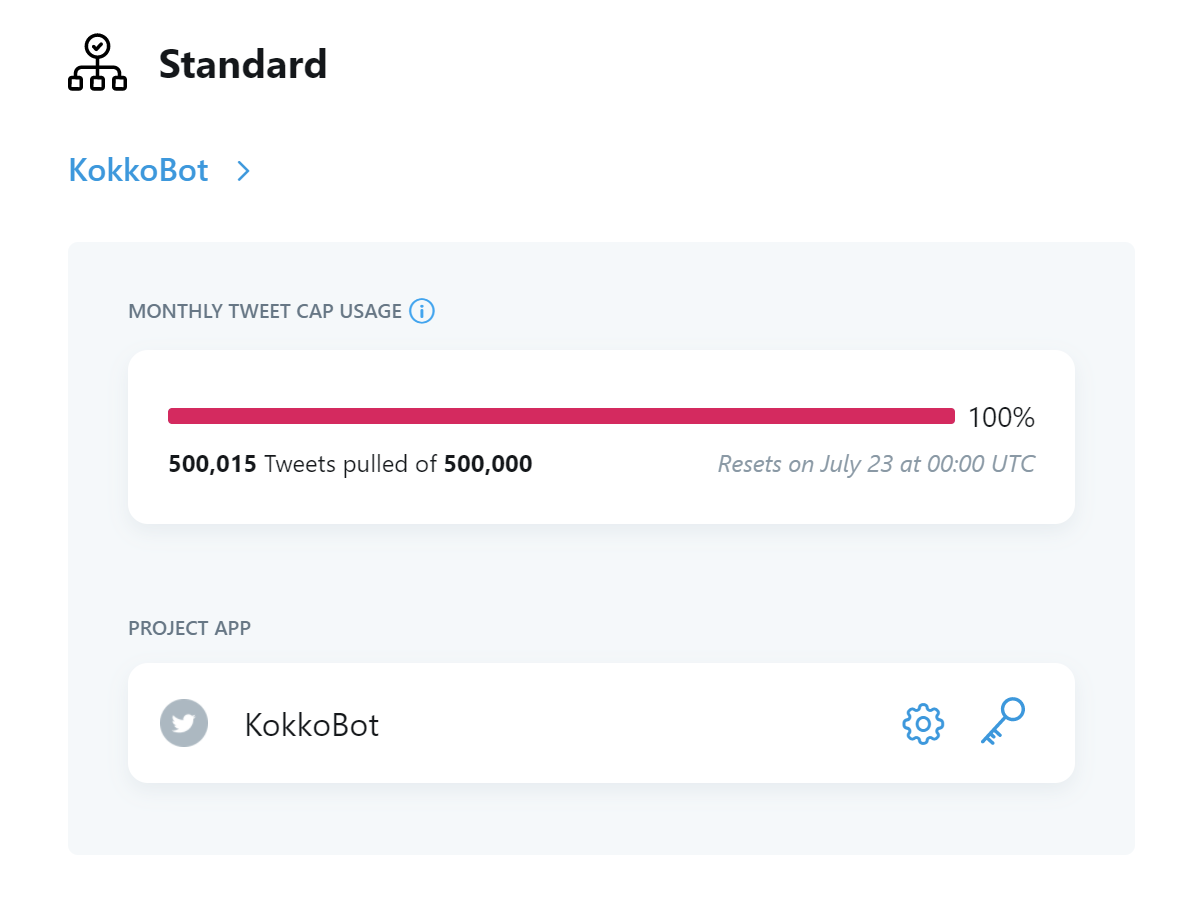The width and height of the screenshot is (1185, 897).
Task: Click the 500,015 tweets pulled count
Action: coord(212,464)
